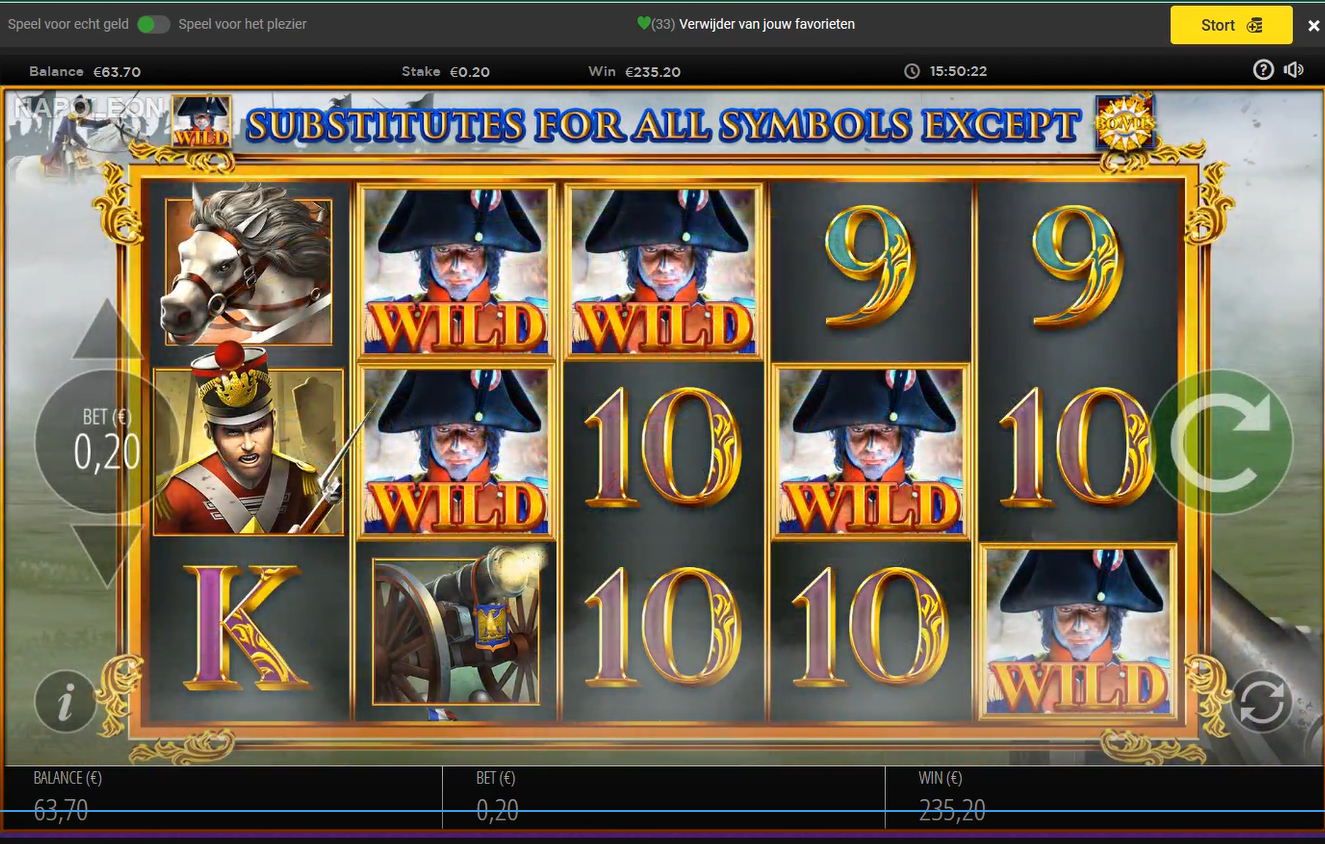Screen dimensions: 1325x844
Task: Open the autoplay circular arrows button
Action: click(x=1261, y=701)
